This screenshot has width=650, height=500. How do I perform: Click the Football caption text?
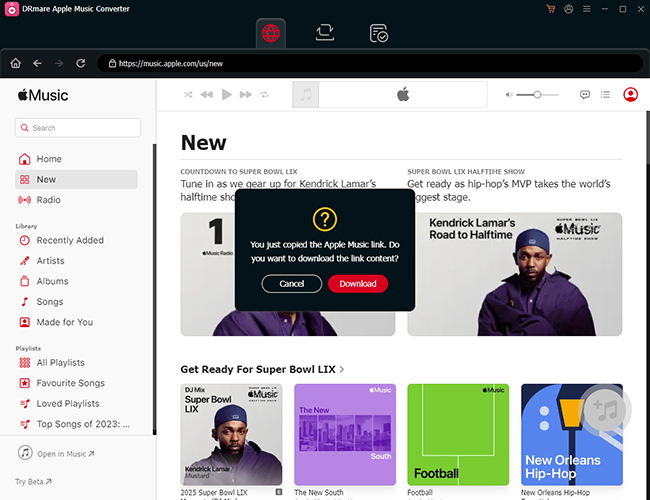pyautogui.click(x=420, y=492)
